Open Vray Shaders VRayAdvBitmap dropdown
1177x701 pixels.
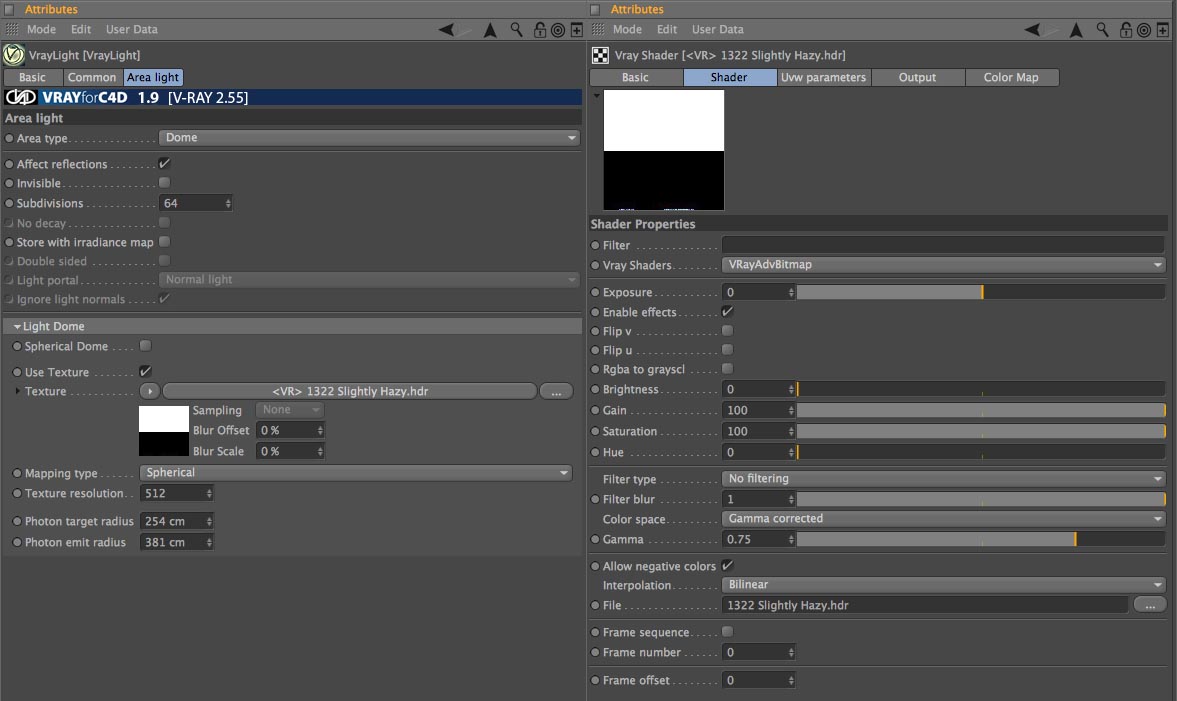pos(944,264)
